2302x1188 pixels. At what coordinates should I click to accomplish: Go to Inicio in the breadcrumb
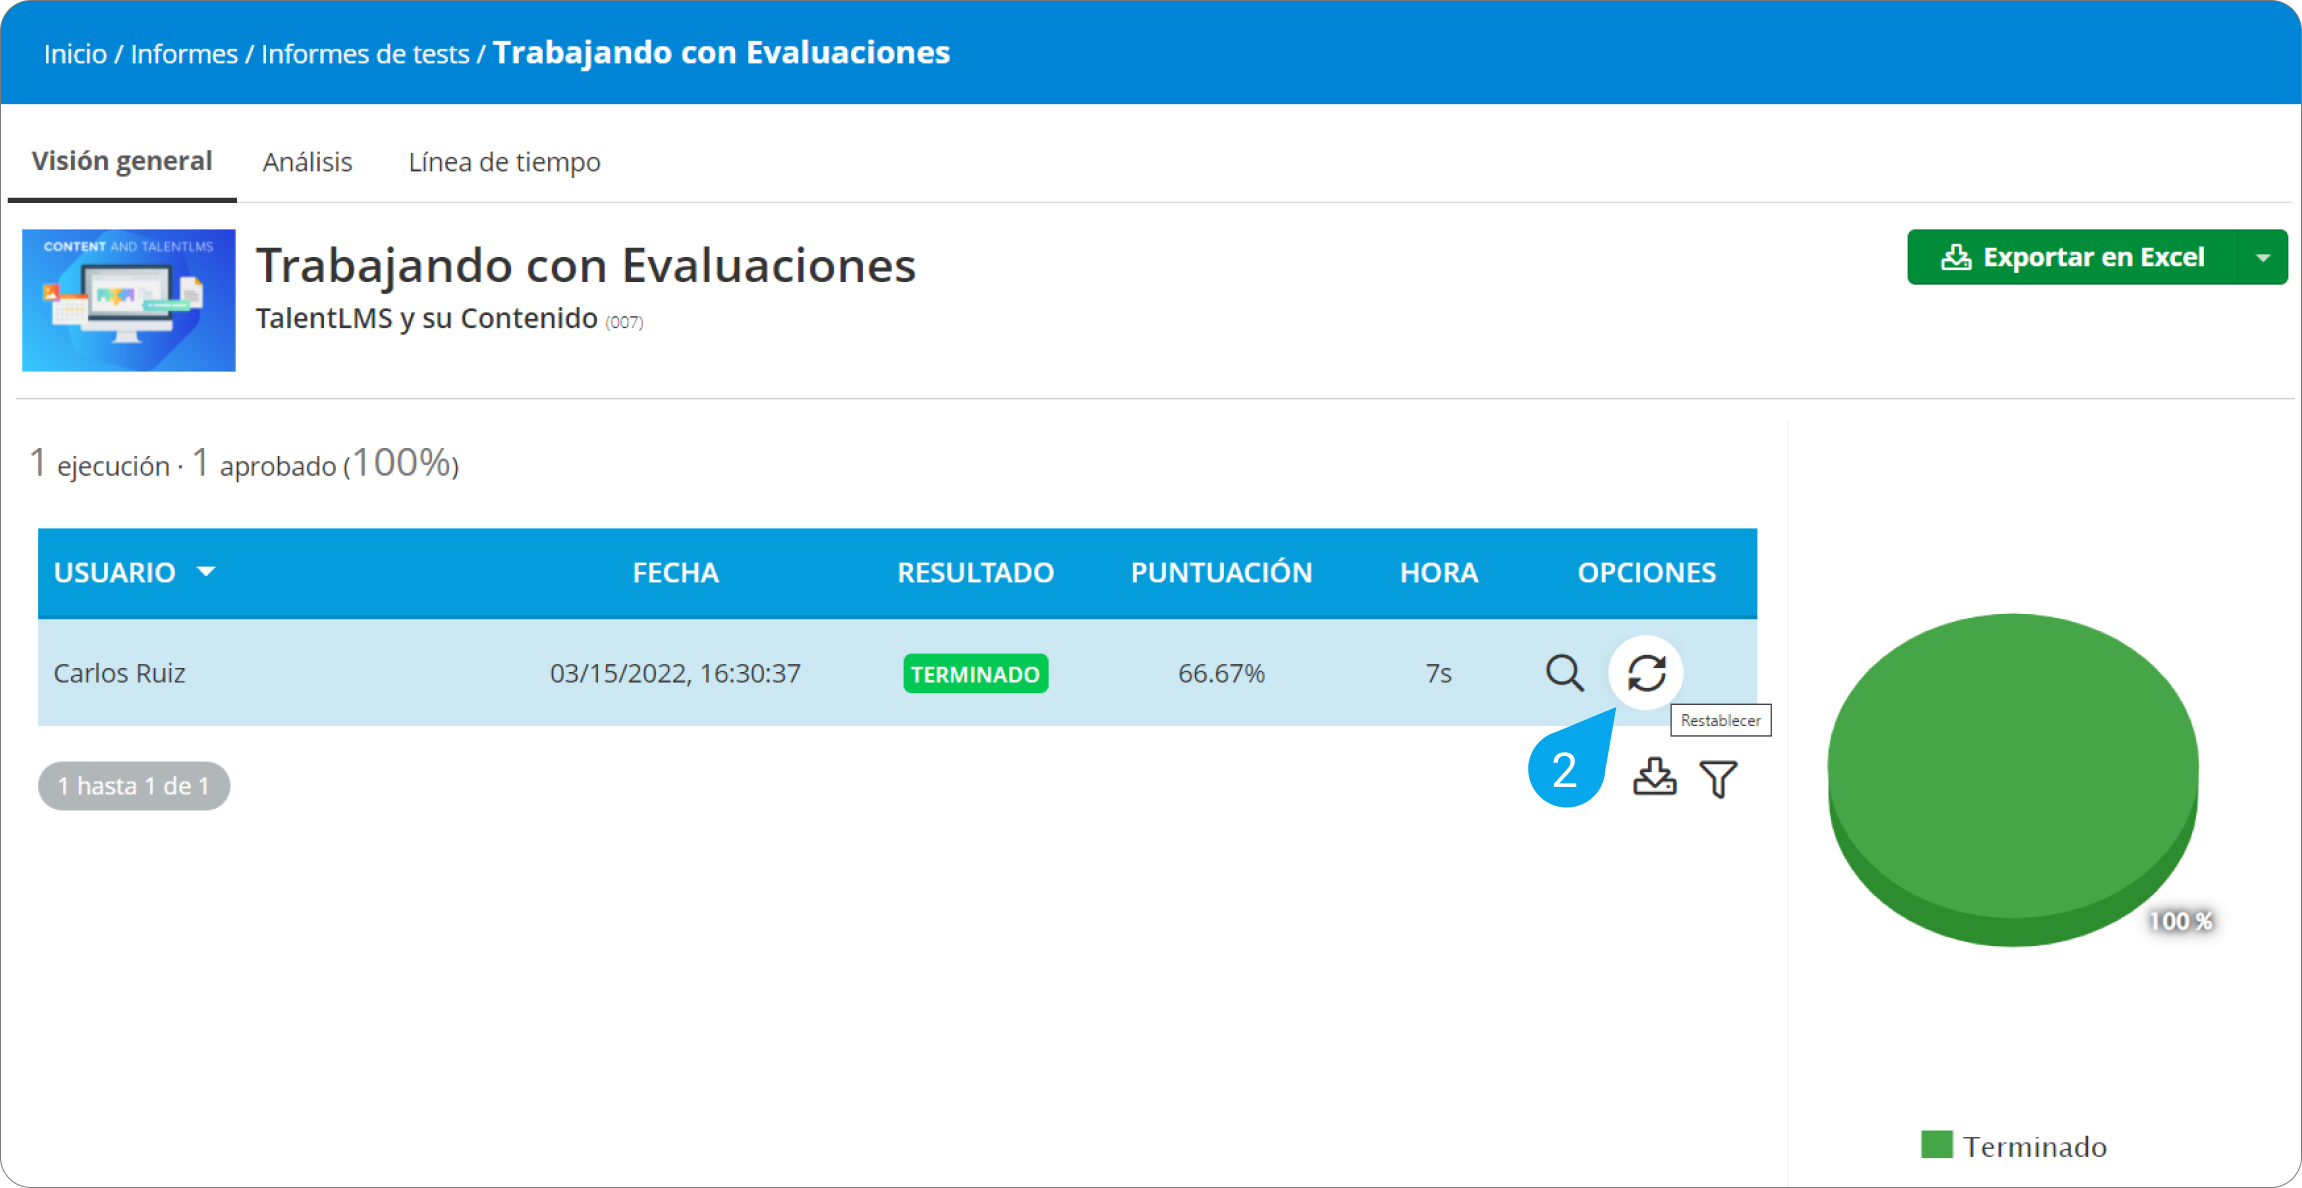[75, 53]
